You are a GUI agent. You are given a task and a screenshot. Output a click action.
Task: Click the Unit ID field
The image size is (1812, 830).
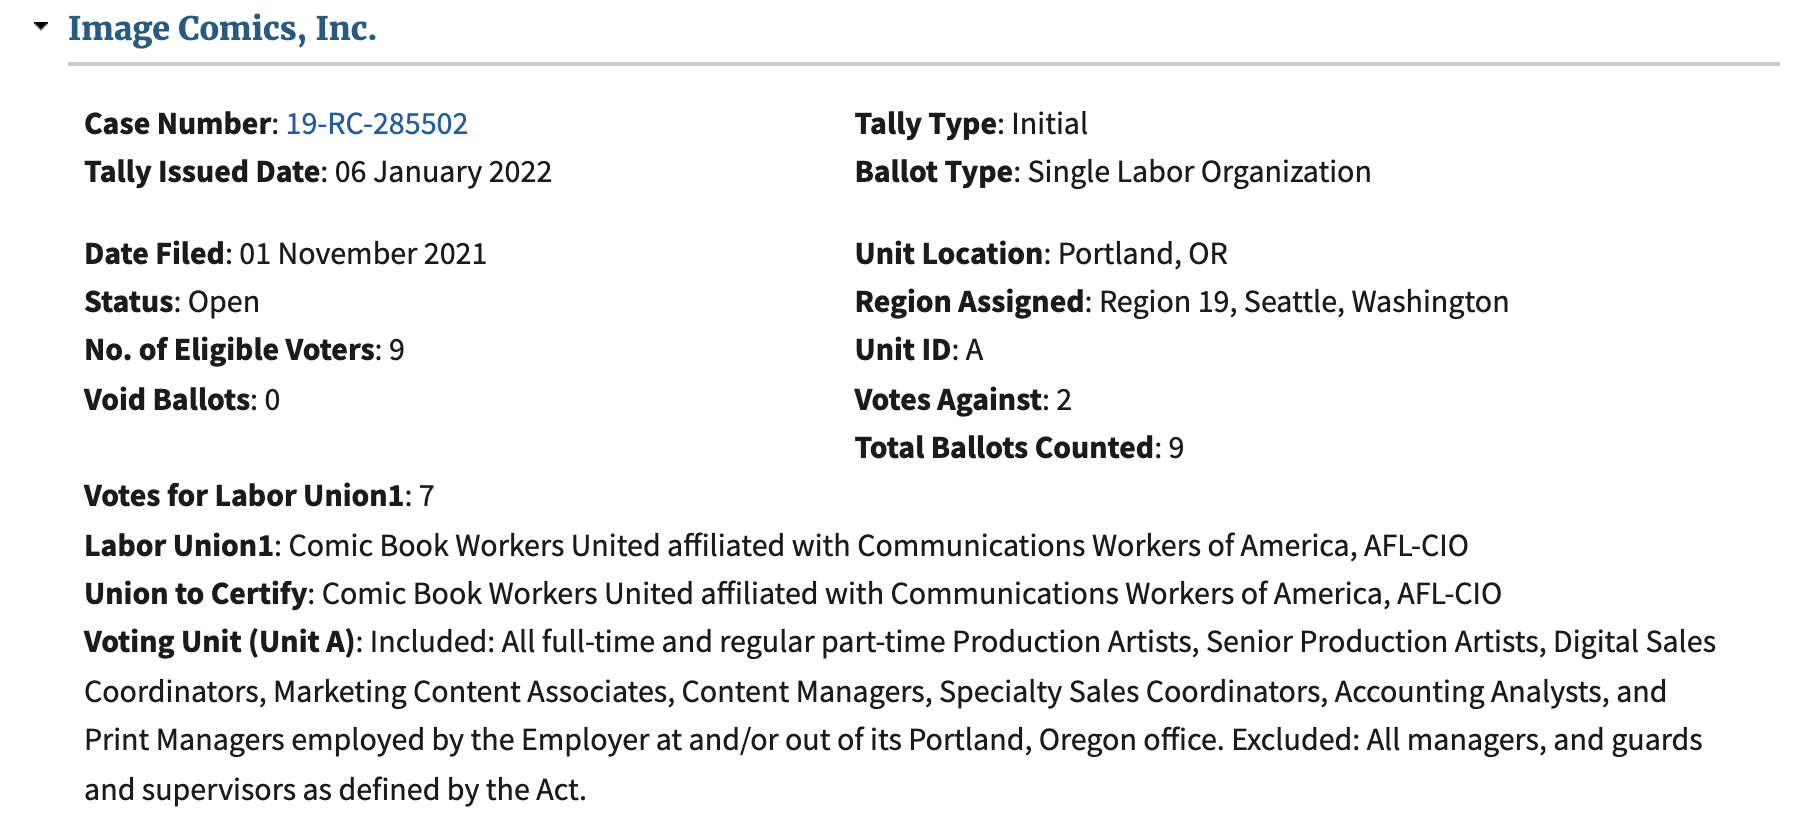pyautogui.click(x=919, y=350)
